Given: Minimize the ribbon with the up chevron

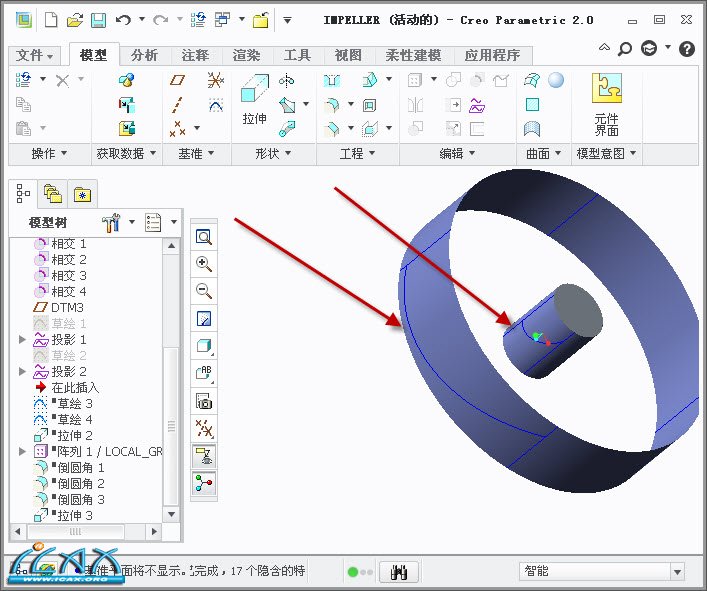Looking at the screenshot, I should pyautogui.click(x=604, y=47).
